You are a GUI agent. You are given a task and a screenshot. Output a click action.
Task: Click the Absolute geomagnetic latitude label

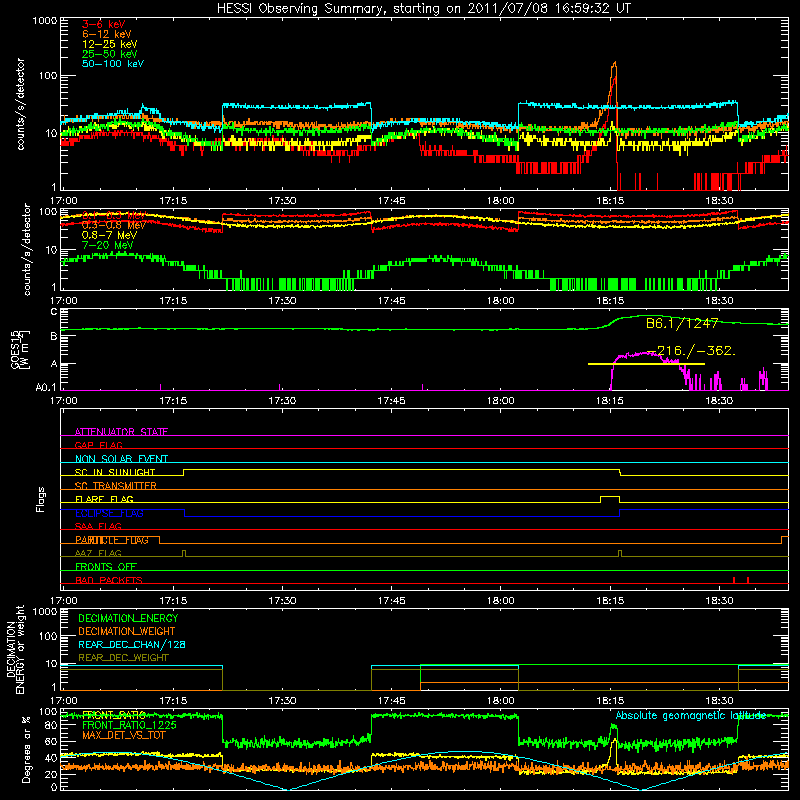tap(691, 715)
